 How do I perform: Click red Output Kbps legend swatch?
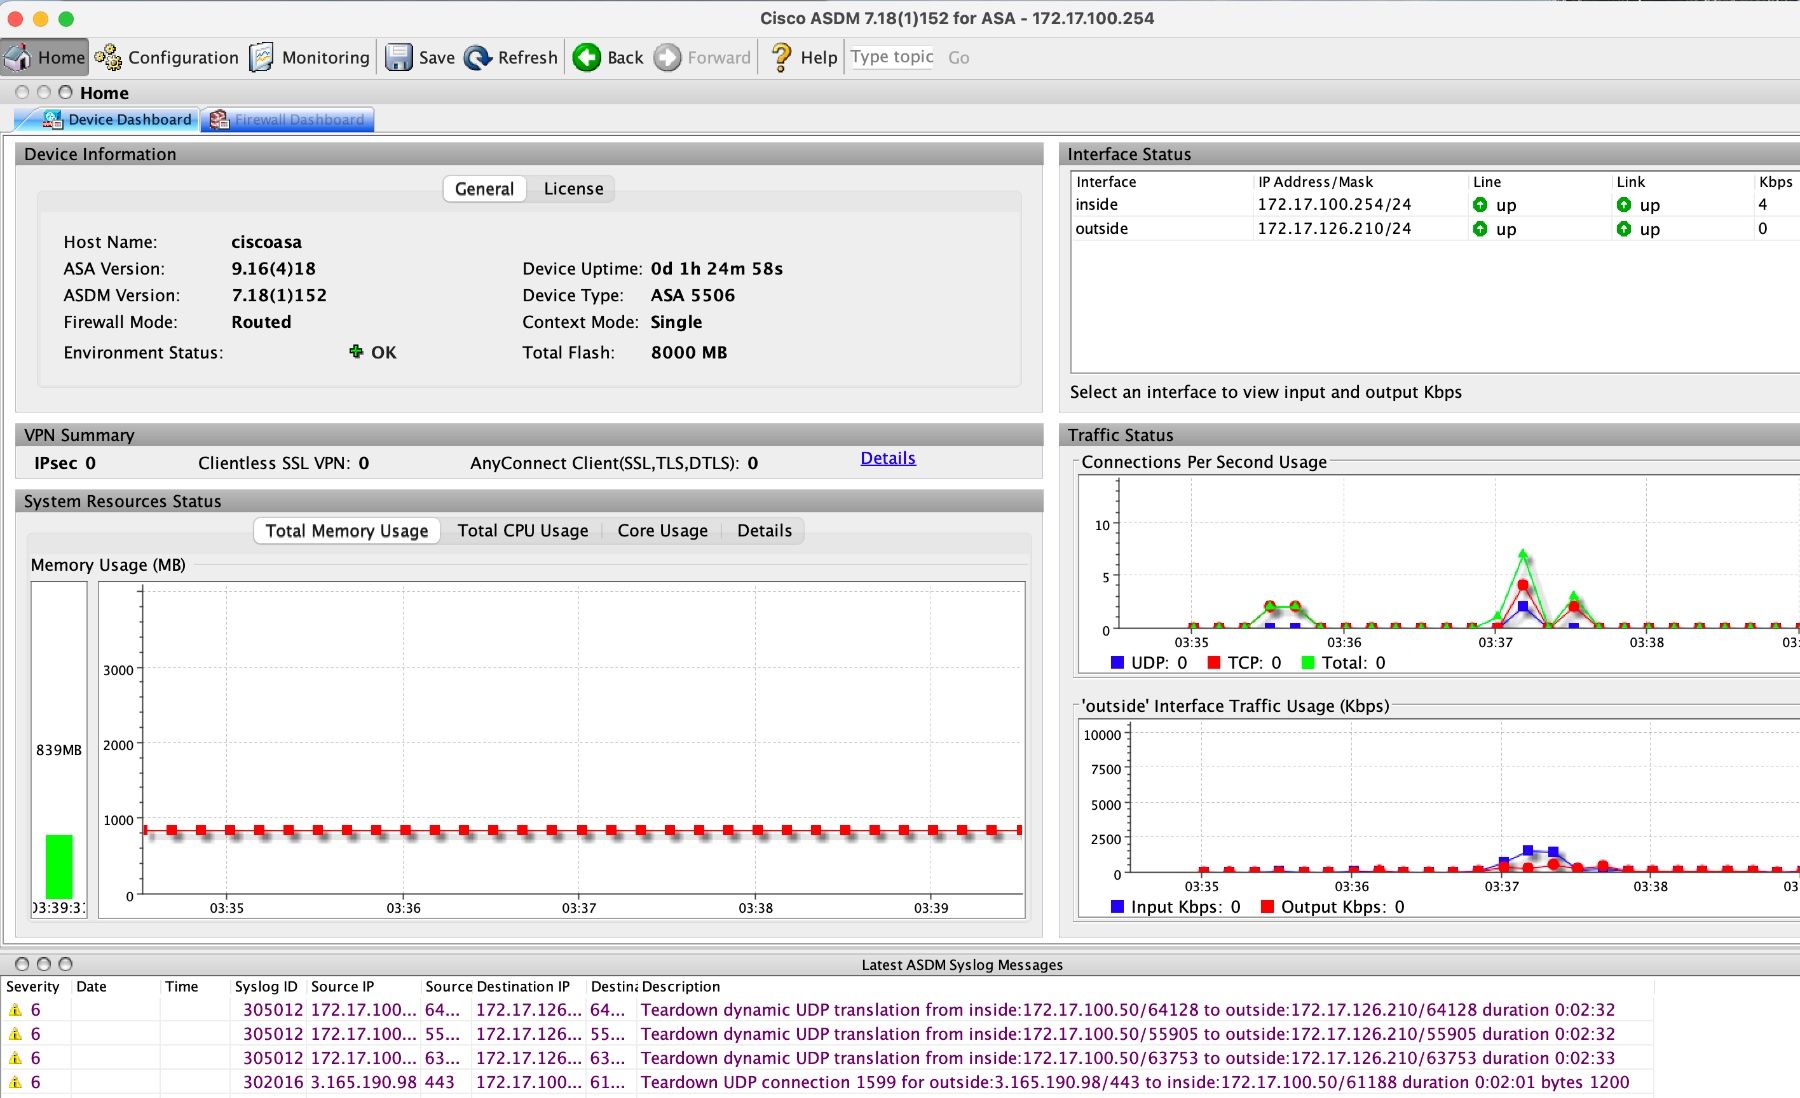[1268, 907]
